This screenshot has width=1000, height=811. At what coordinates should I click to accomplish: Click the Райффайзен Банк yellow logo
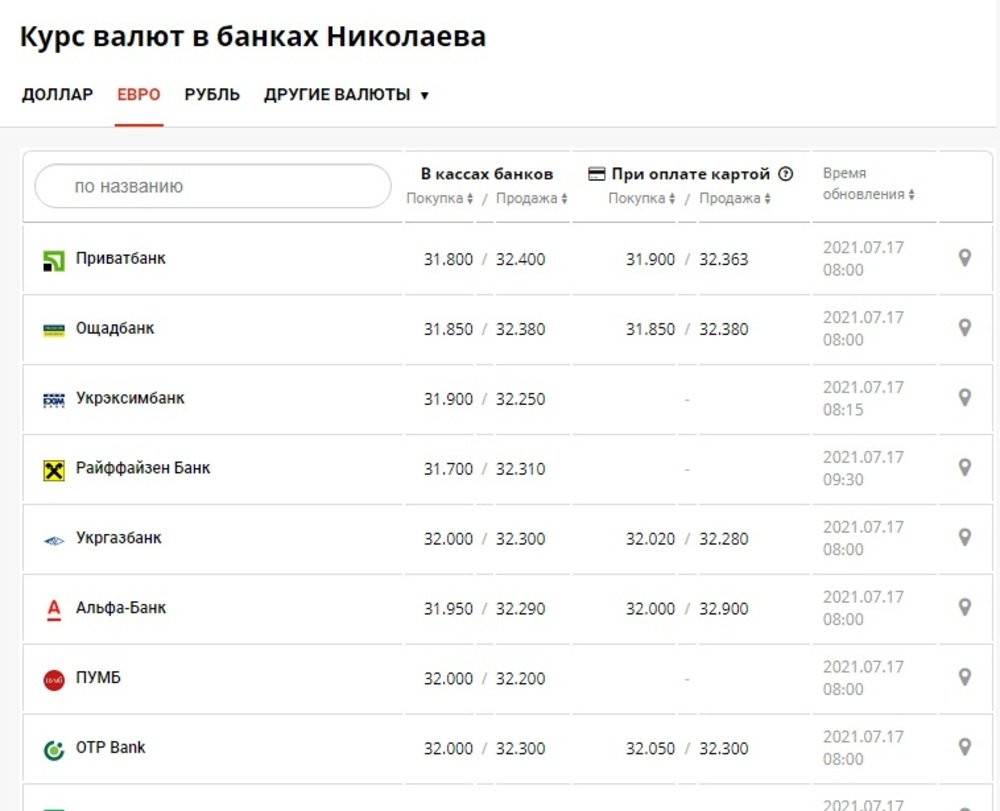pos(54,471)
